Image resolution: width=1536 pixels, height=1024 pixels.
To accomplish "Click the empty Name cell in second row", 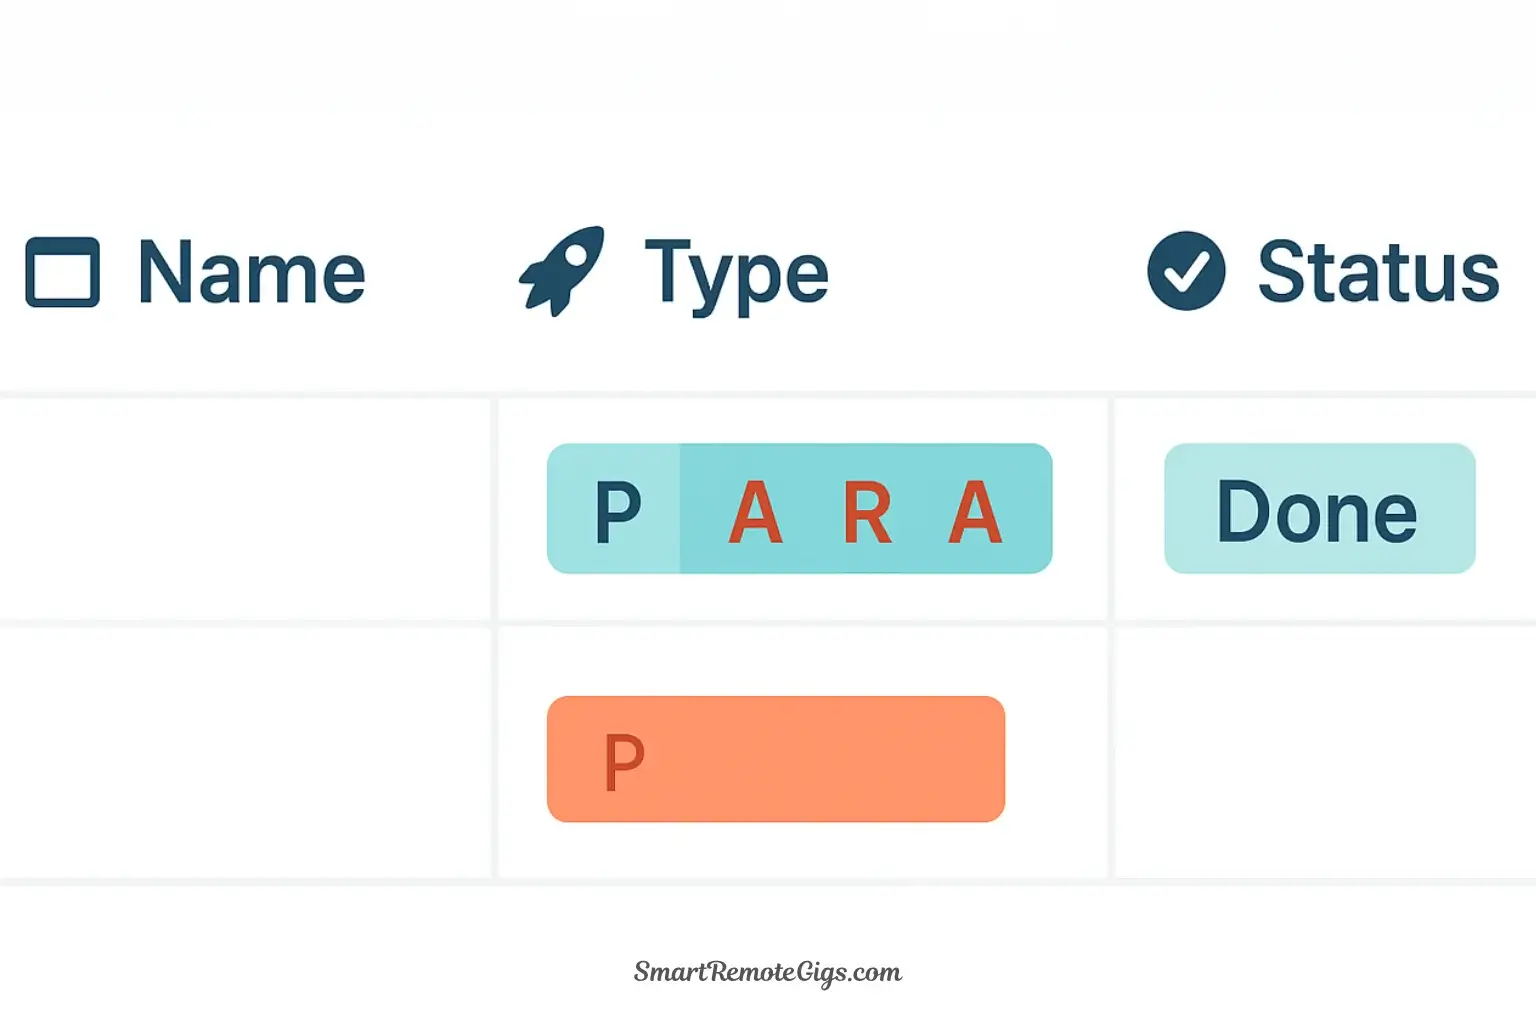I will click(x=245, y=753).
